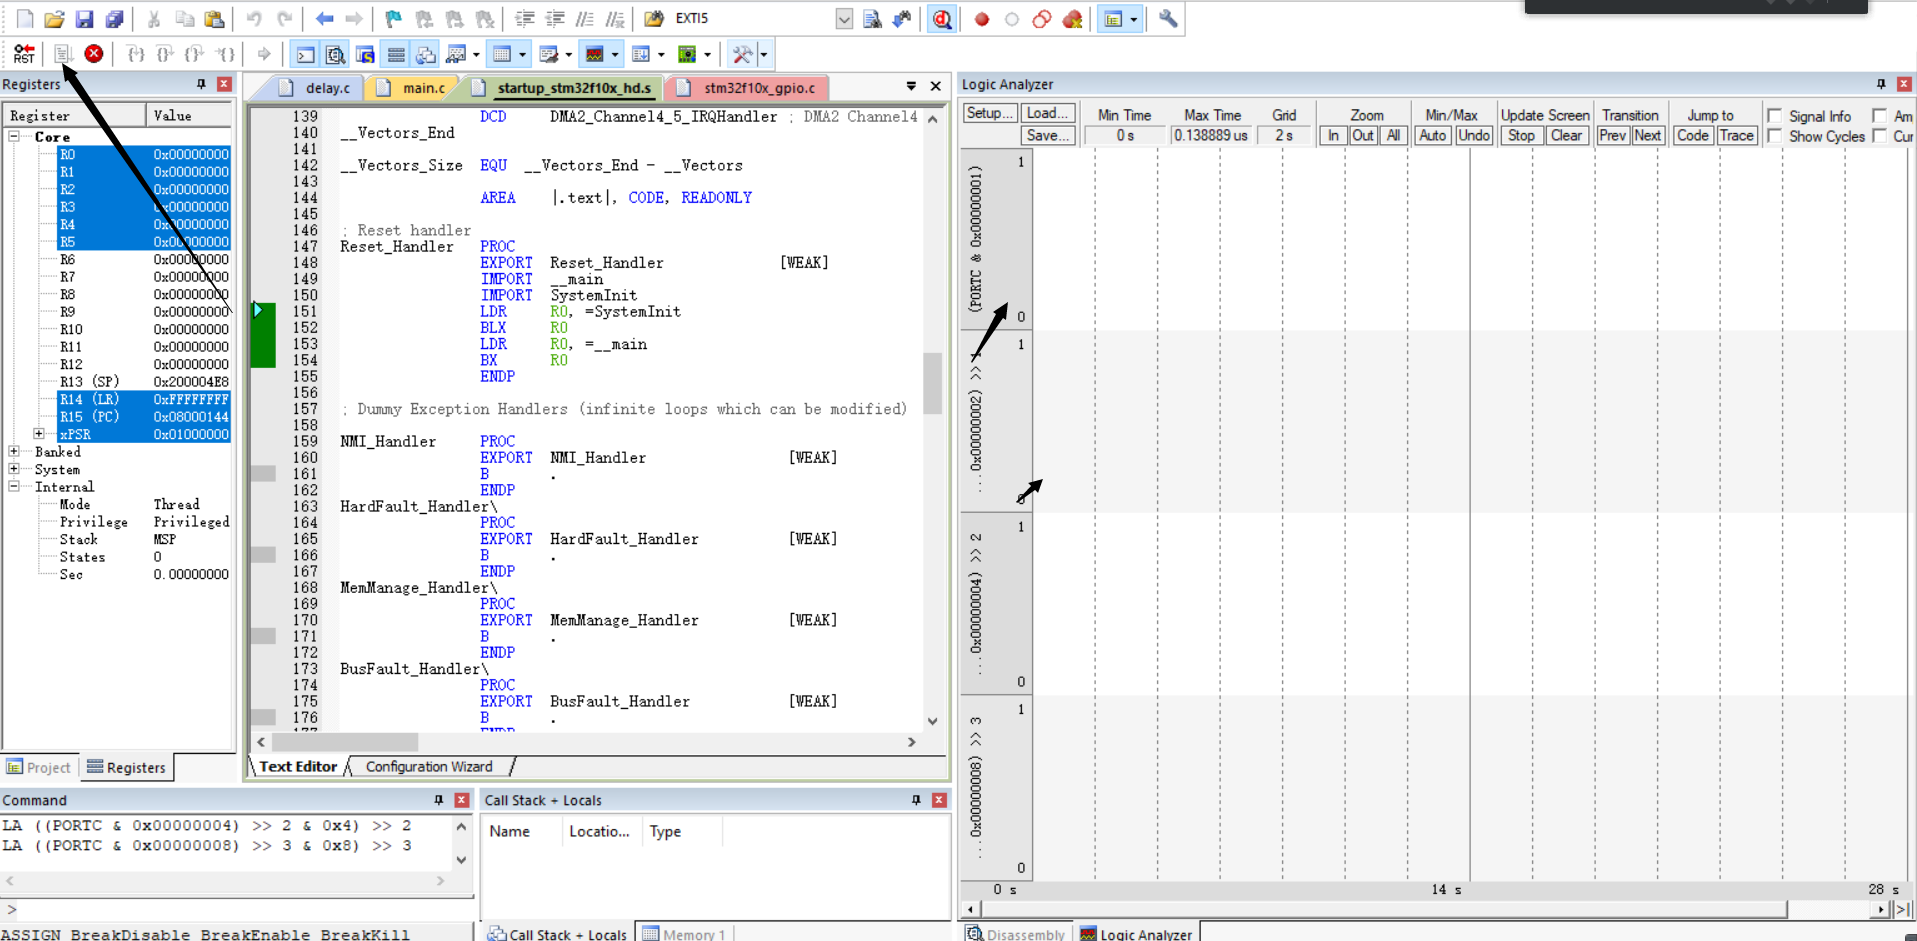Click Zoom All in Logic Analyzer
Screen dimensions: 1917x941
(x=1393, y=135)
